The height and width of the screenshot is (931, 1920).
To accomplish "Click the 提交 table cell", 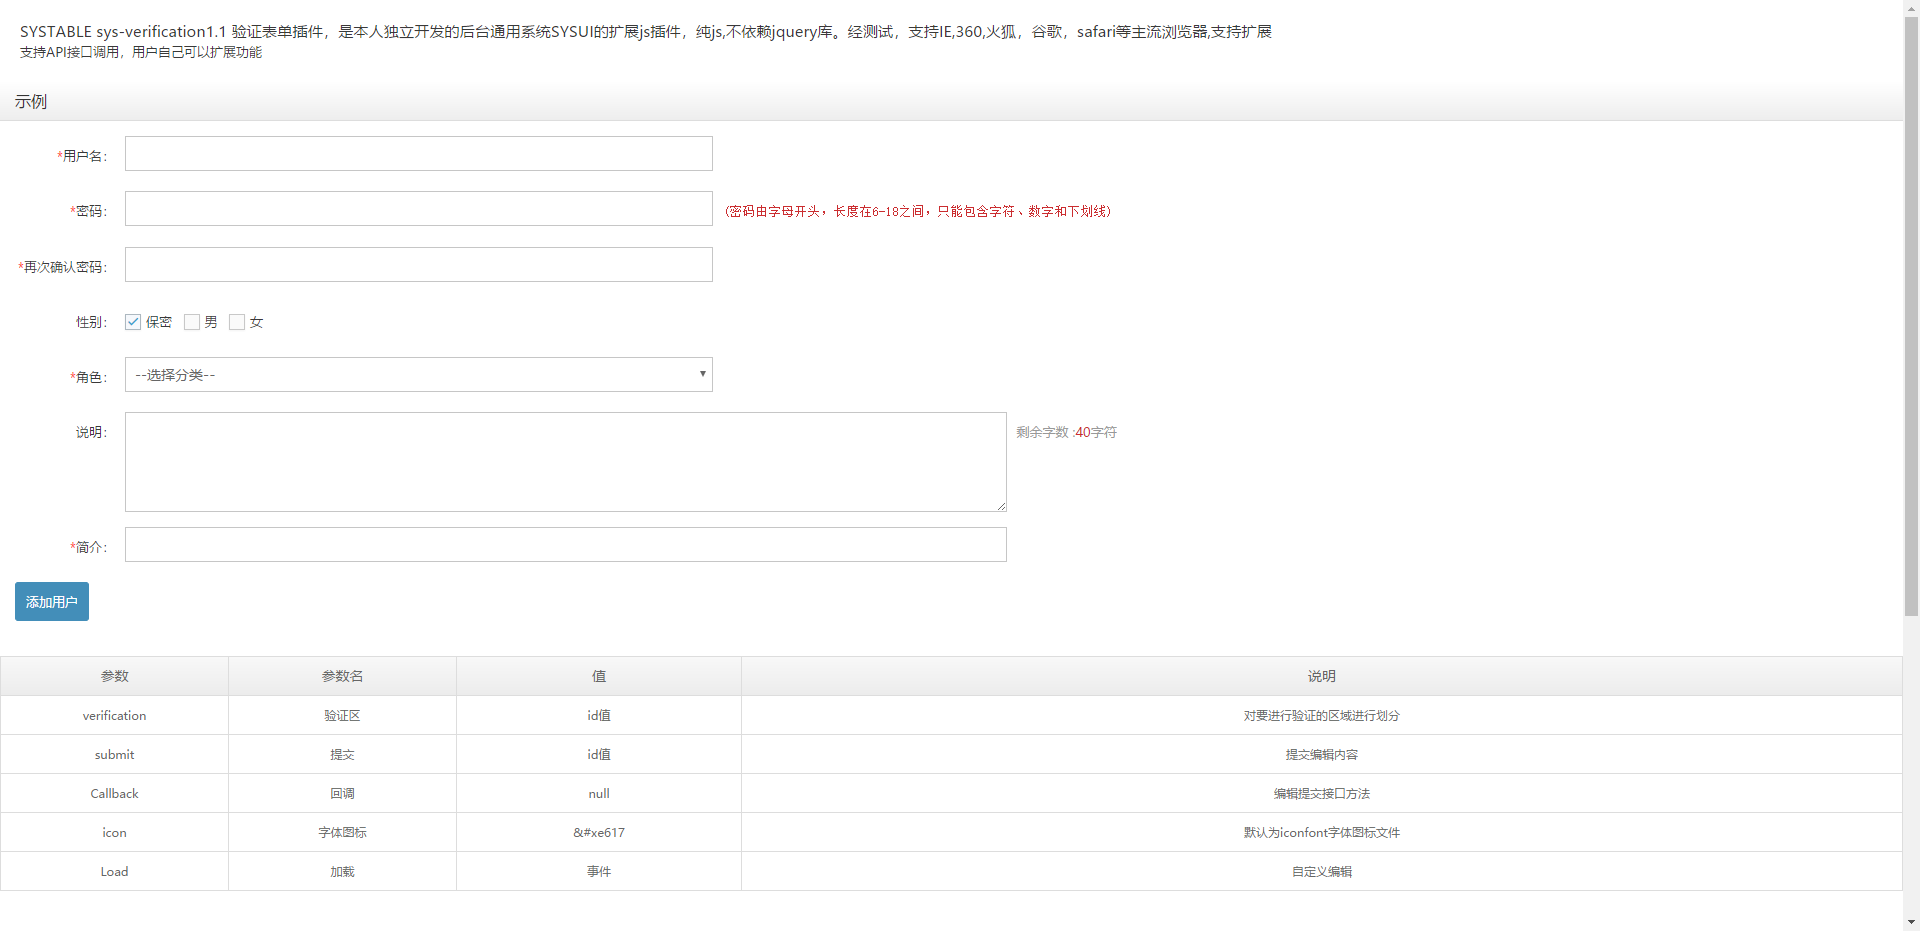I will point(342,754).
